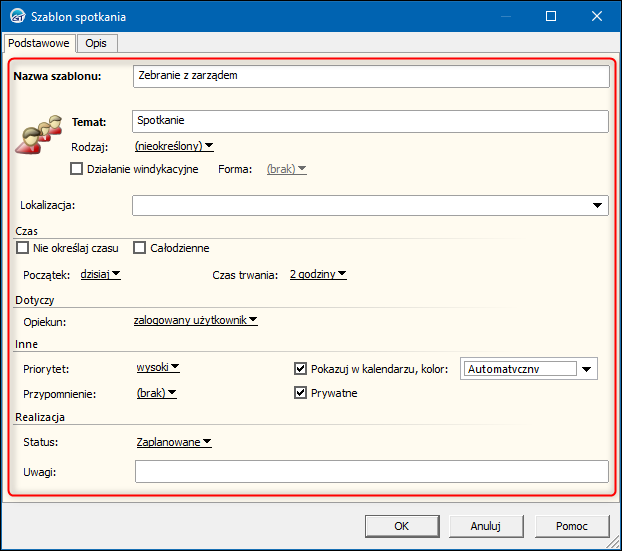
Task: Minimize the Szablon spotkania window
Action: coord(506,16)
